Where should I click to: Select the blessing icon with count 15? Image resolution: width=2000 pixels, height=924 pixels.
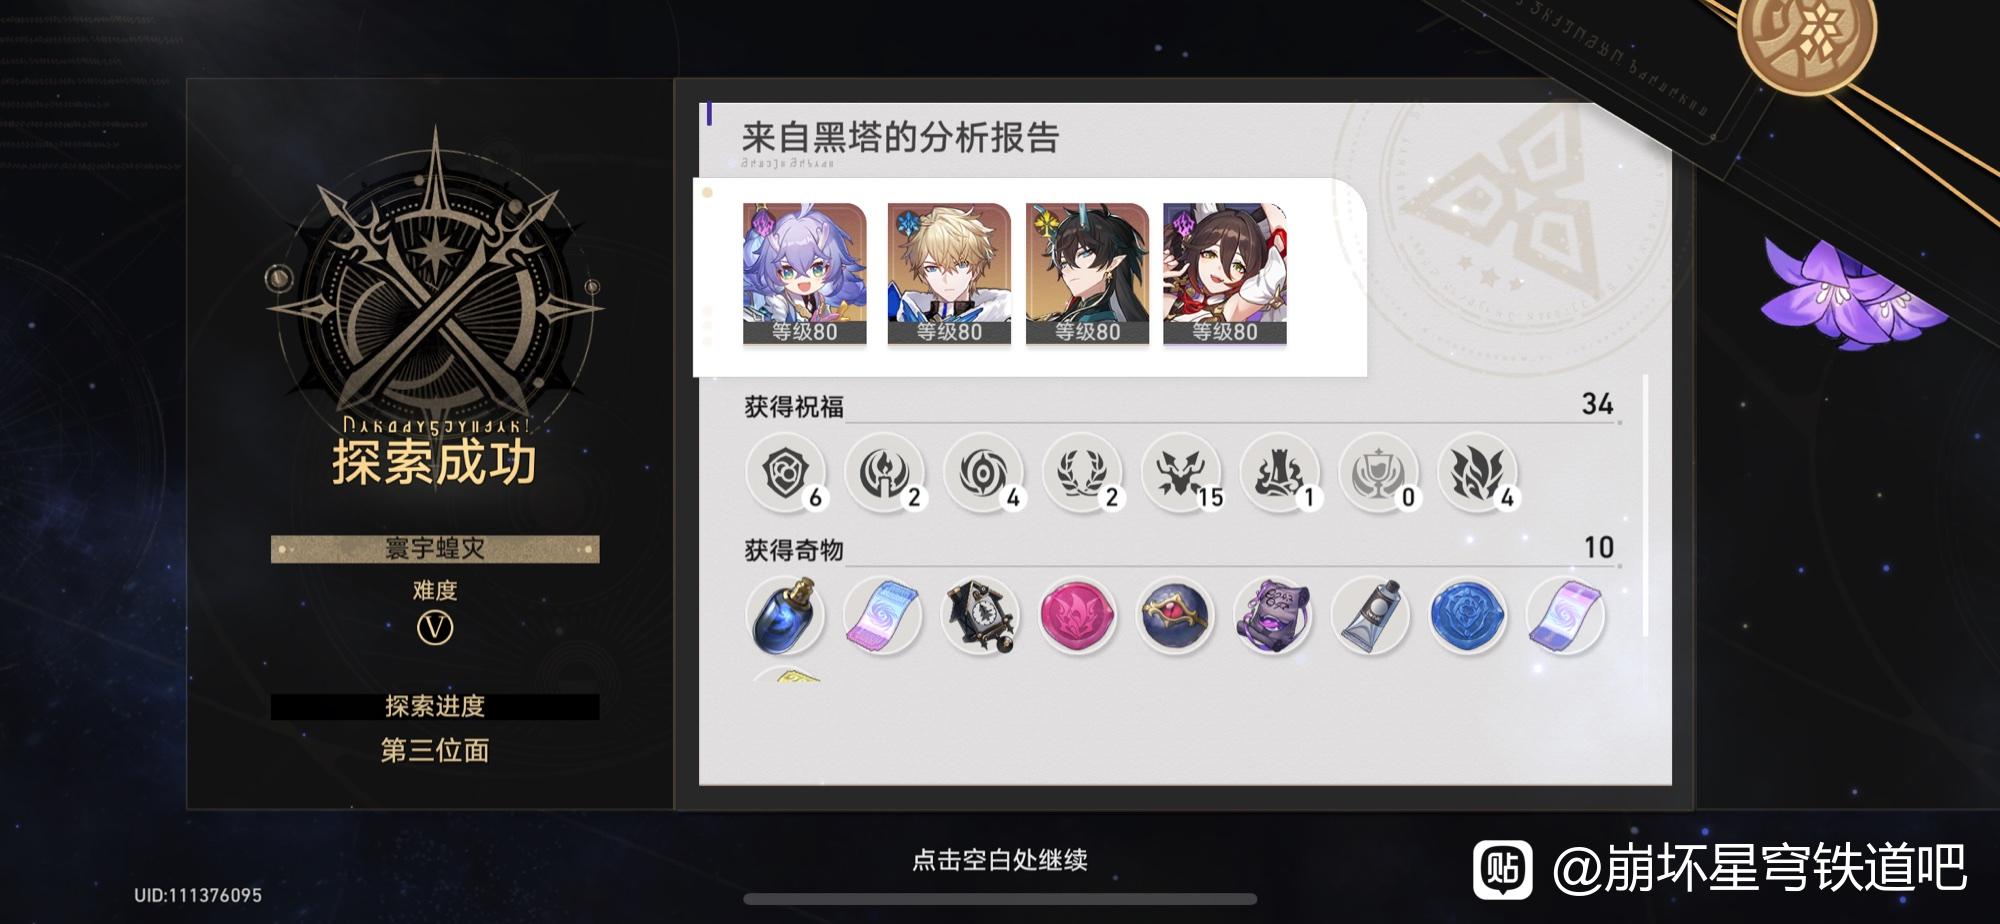[1181, 472]
